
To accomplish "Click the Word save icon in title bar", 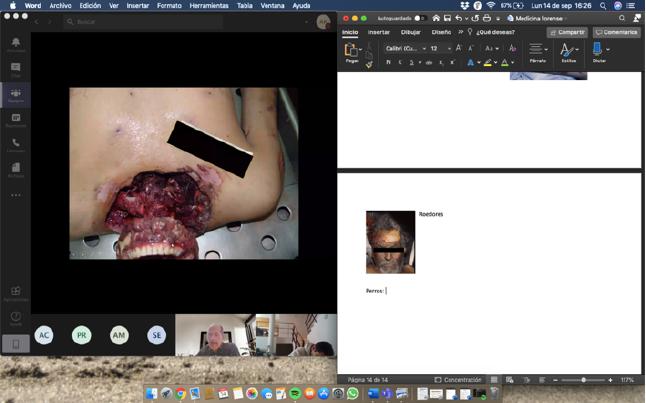I will pyautogui.click(x=447, y=18).
